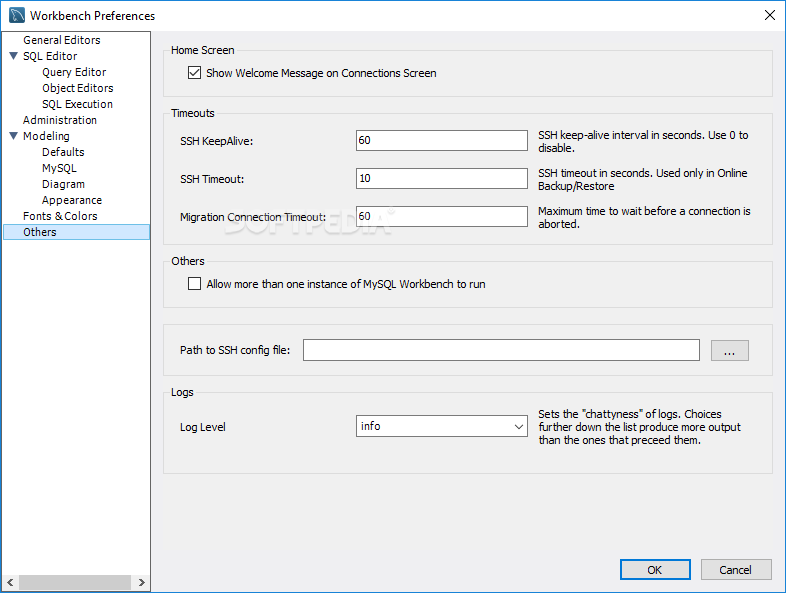
Task: Open MySQL modeling settings
Action: 59,168
